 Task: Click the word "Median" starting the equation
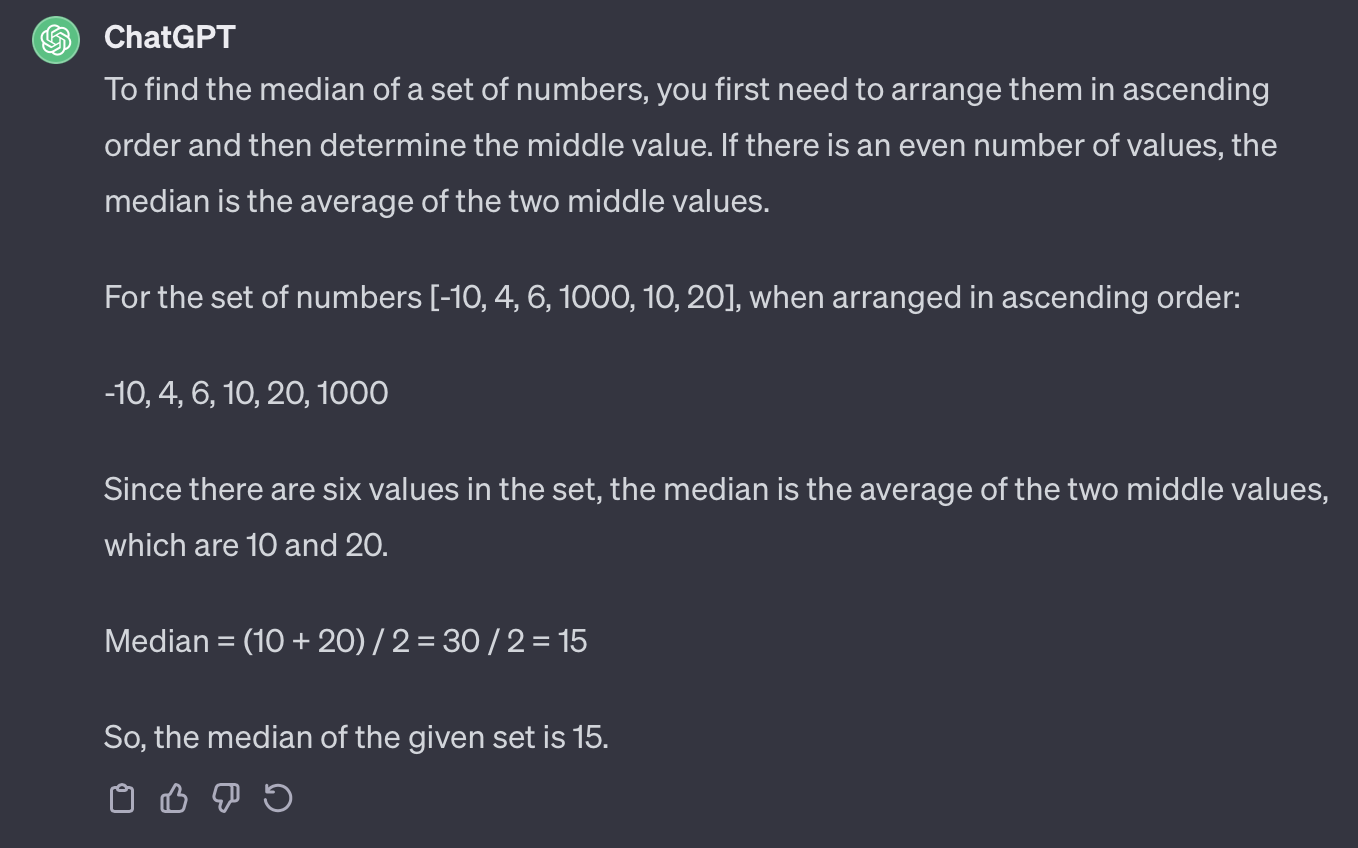[156, 641]
